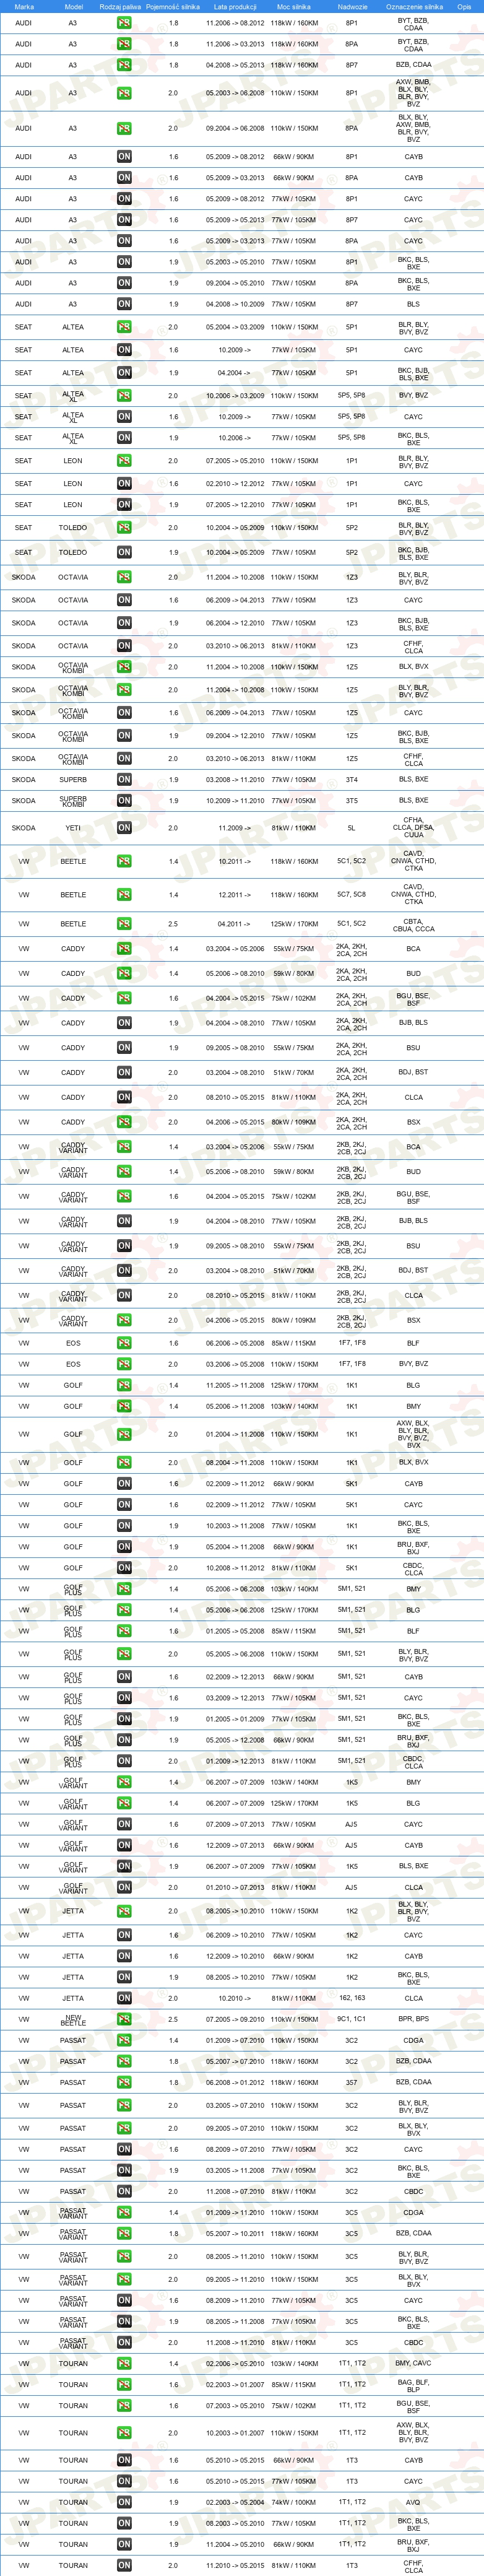Click diesel ON icon in Skoda Superb Kombi row
This screenshot has width=484, height=2576.
[124, 801]
